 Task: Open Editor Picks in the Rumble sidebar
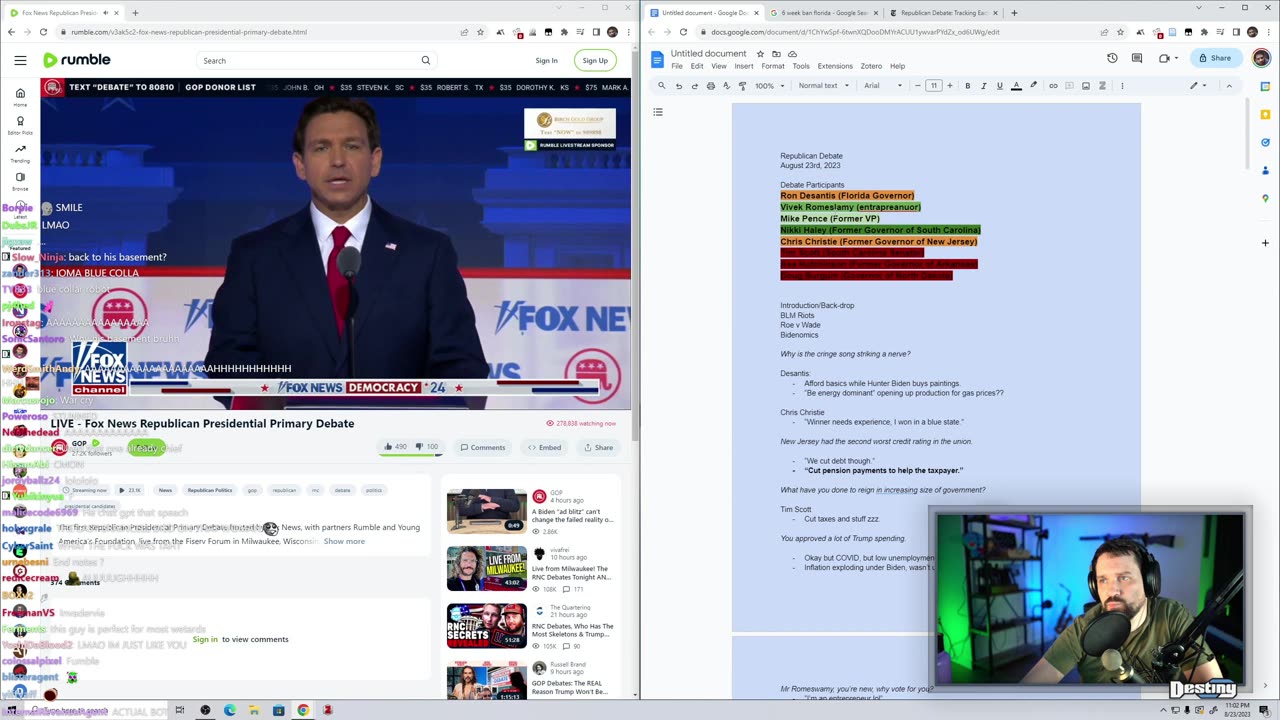(x=20, y=125)
